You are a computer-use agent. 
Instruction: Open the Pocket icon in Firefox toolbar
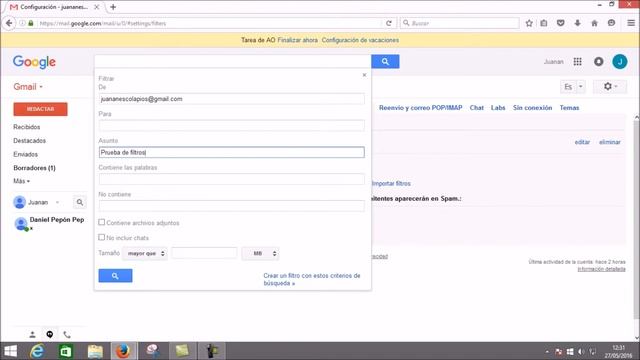click(x=560, y=23)
